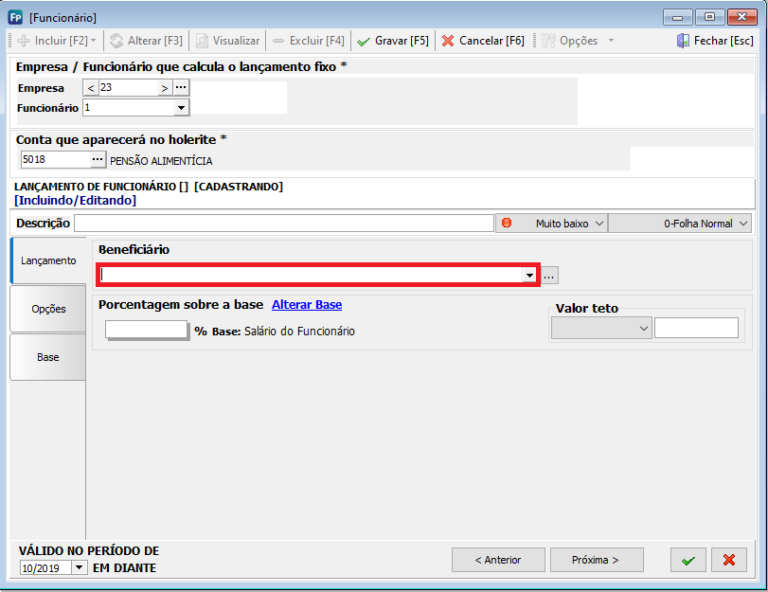
Task: Click the Valor teto value field
Action: click(696, 328)
